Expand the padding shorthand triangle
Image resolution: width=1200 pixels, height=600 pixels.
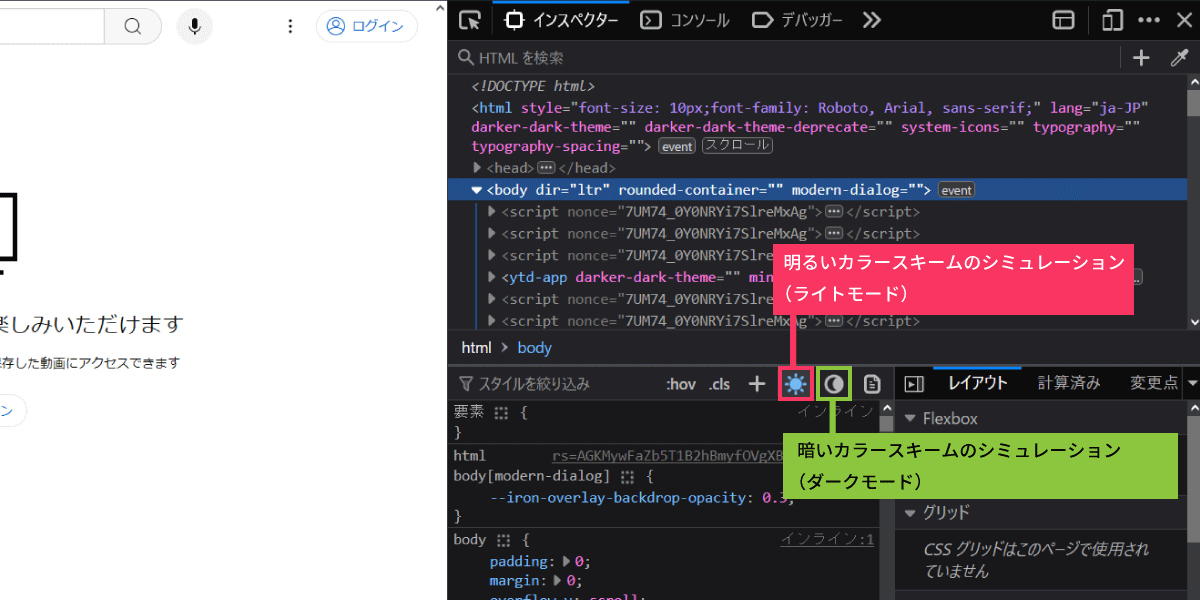[x=568, y=561]
